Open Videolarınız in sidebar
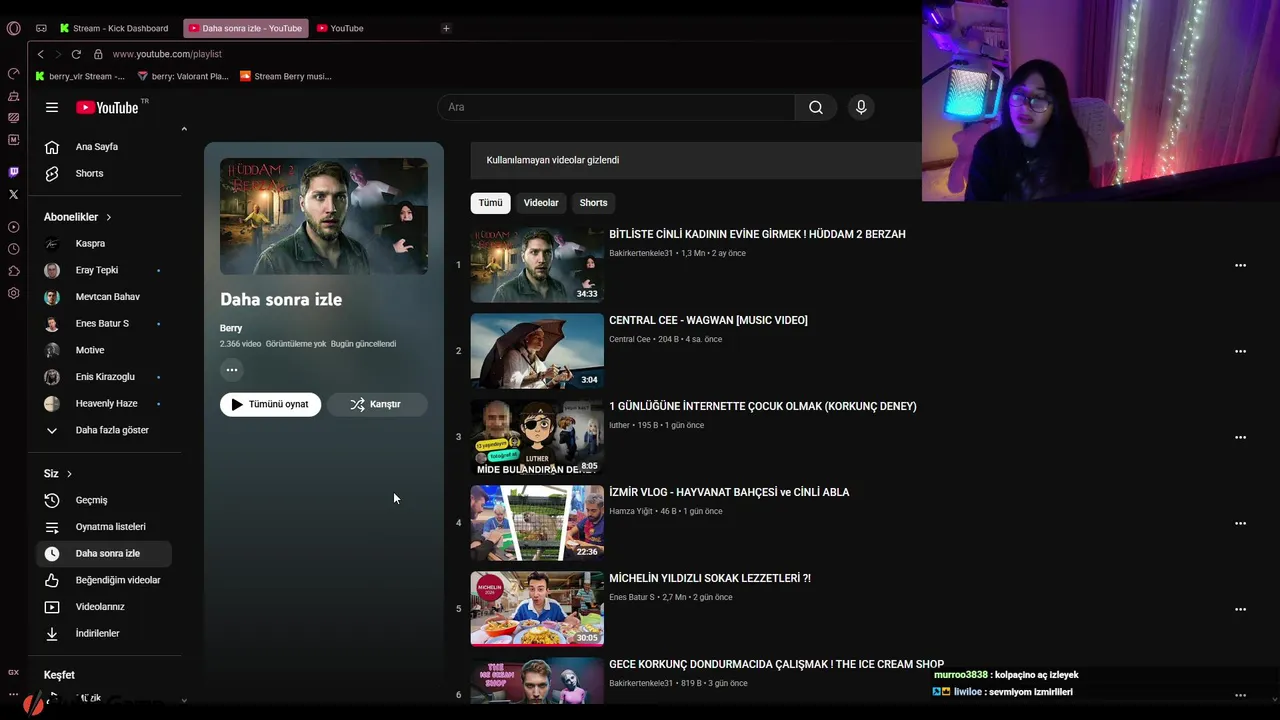The height and width of the screenshot is (720, 1280). click(x=104, y=607)
